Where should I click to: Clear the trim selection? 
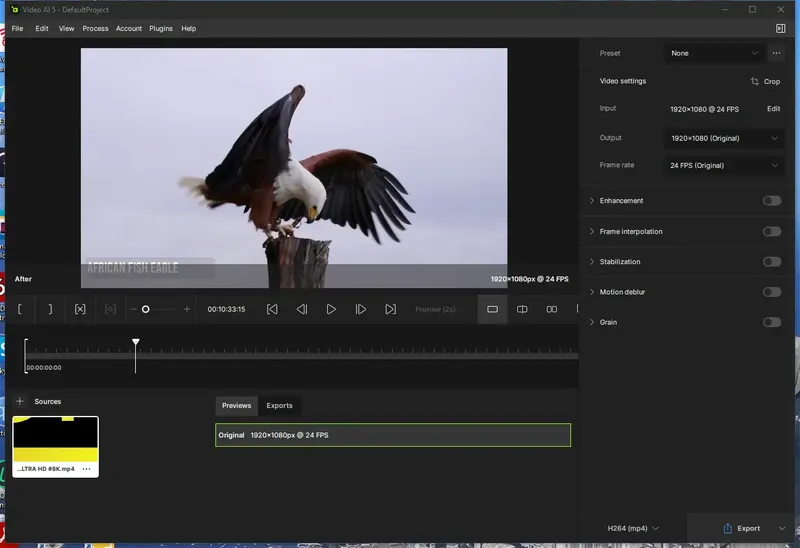(x=80, y=310)
